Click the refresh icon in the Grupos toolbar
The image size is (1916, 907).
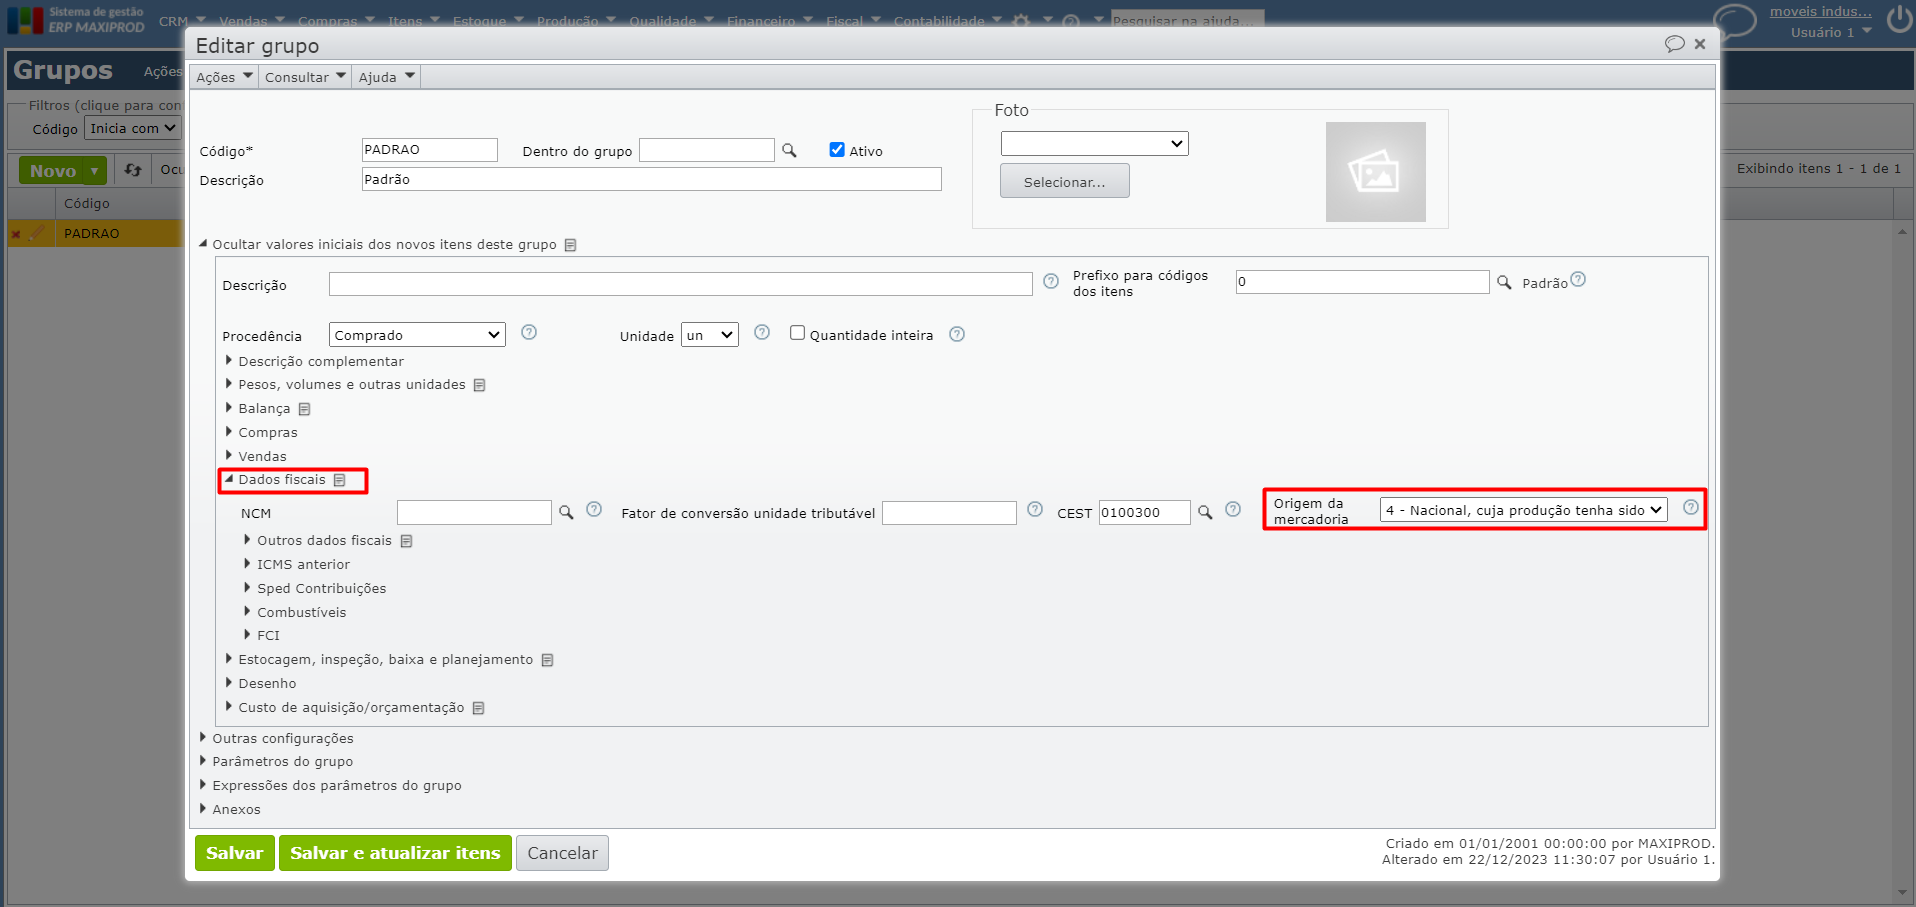pyautogui.click(x=133, y=170)
